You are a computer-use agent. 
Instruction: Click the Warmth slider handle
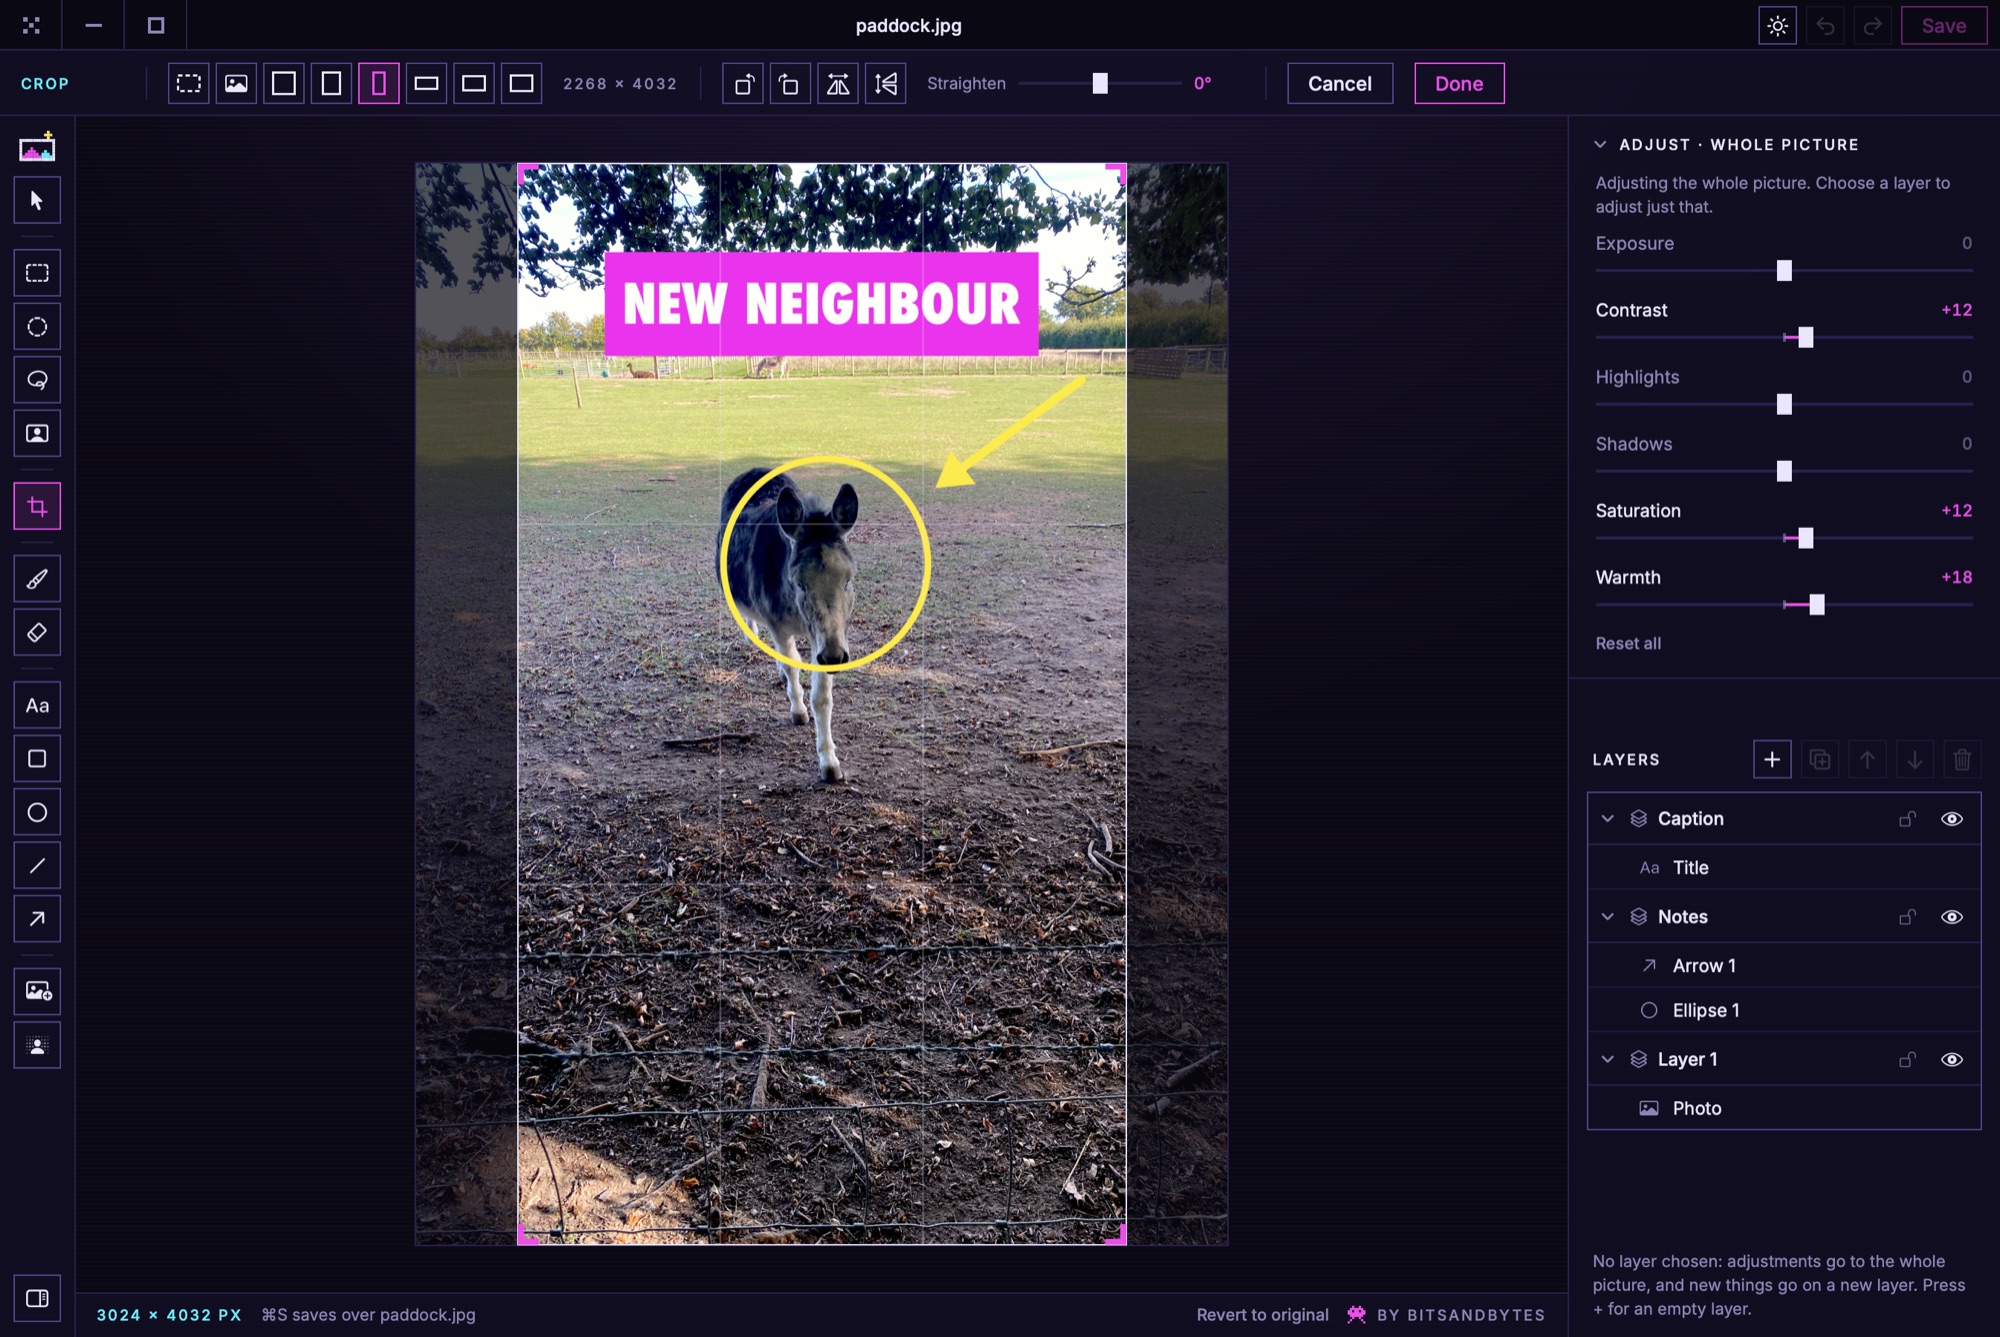tap(1817, 605)
